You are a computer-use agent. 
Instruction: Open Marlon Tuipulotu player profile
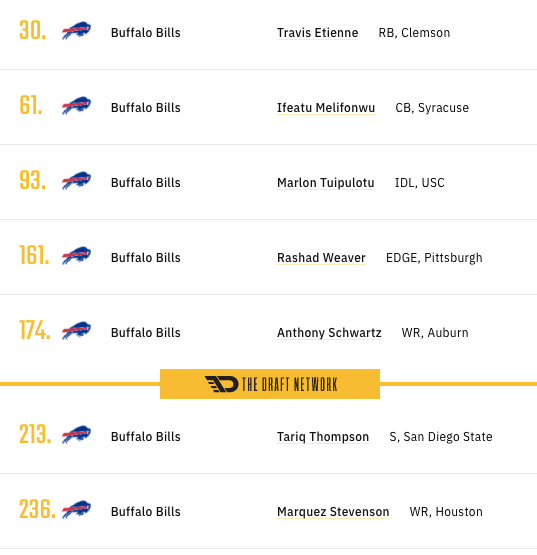tap(326, 183)
